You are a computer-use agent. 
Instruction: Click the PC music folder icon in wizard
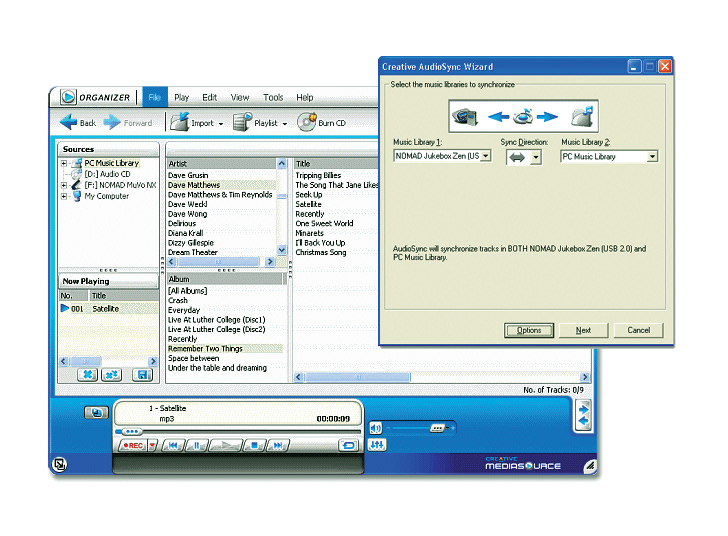click(582, 116)
